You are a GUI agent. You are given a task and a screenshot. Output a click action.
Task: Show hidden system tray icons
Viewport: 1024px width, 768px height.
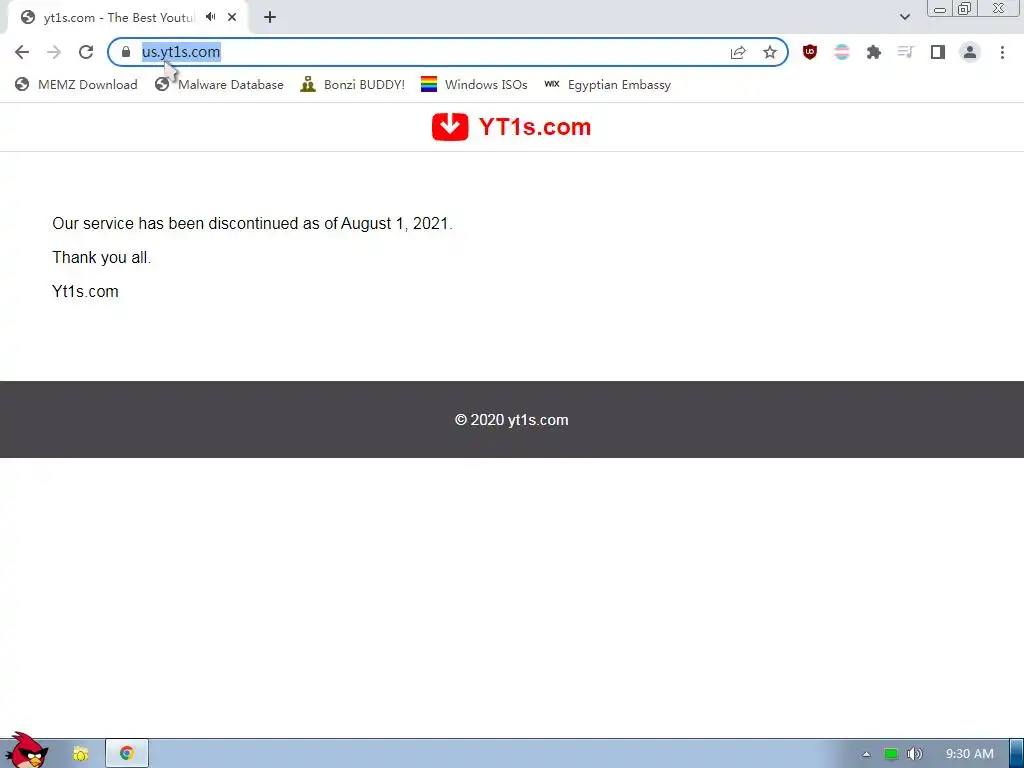point(866,754)
